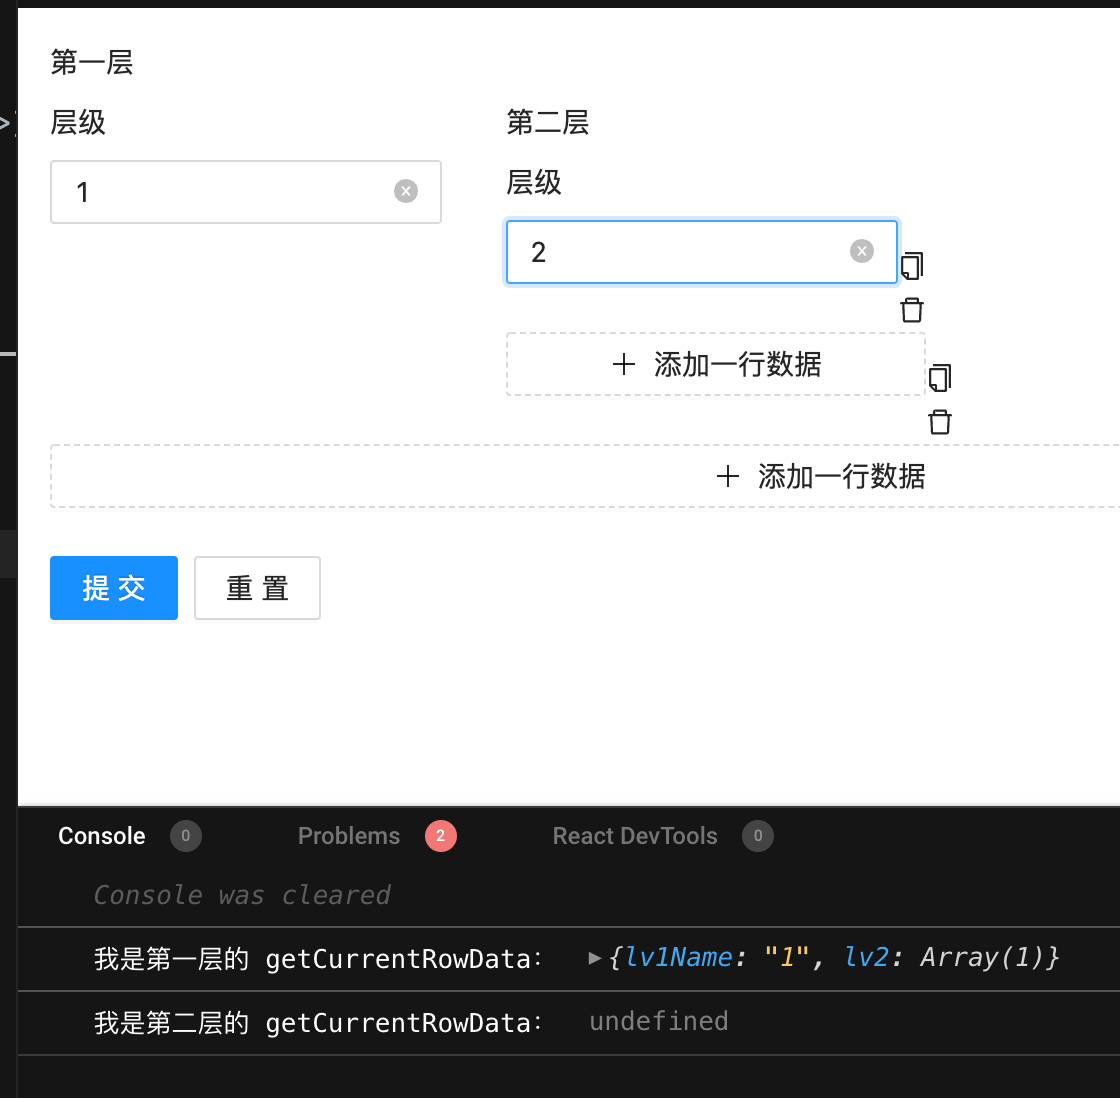Delete the second-layer row with the trash icon

pyautogui.click(x=911, y=309)
